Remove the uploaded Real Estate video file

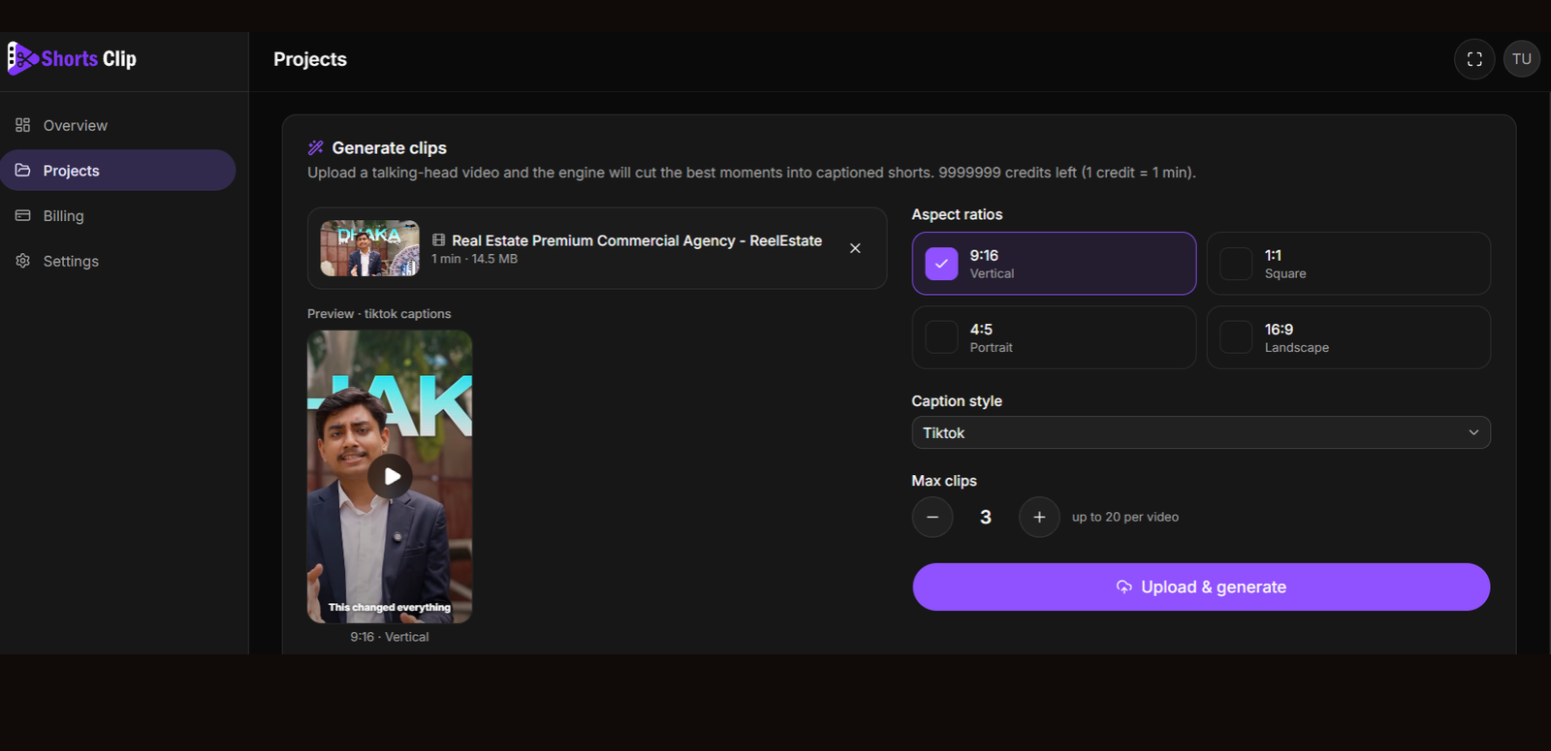855,248
